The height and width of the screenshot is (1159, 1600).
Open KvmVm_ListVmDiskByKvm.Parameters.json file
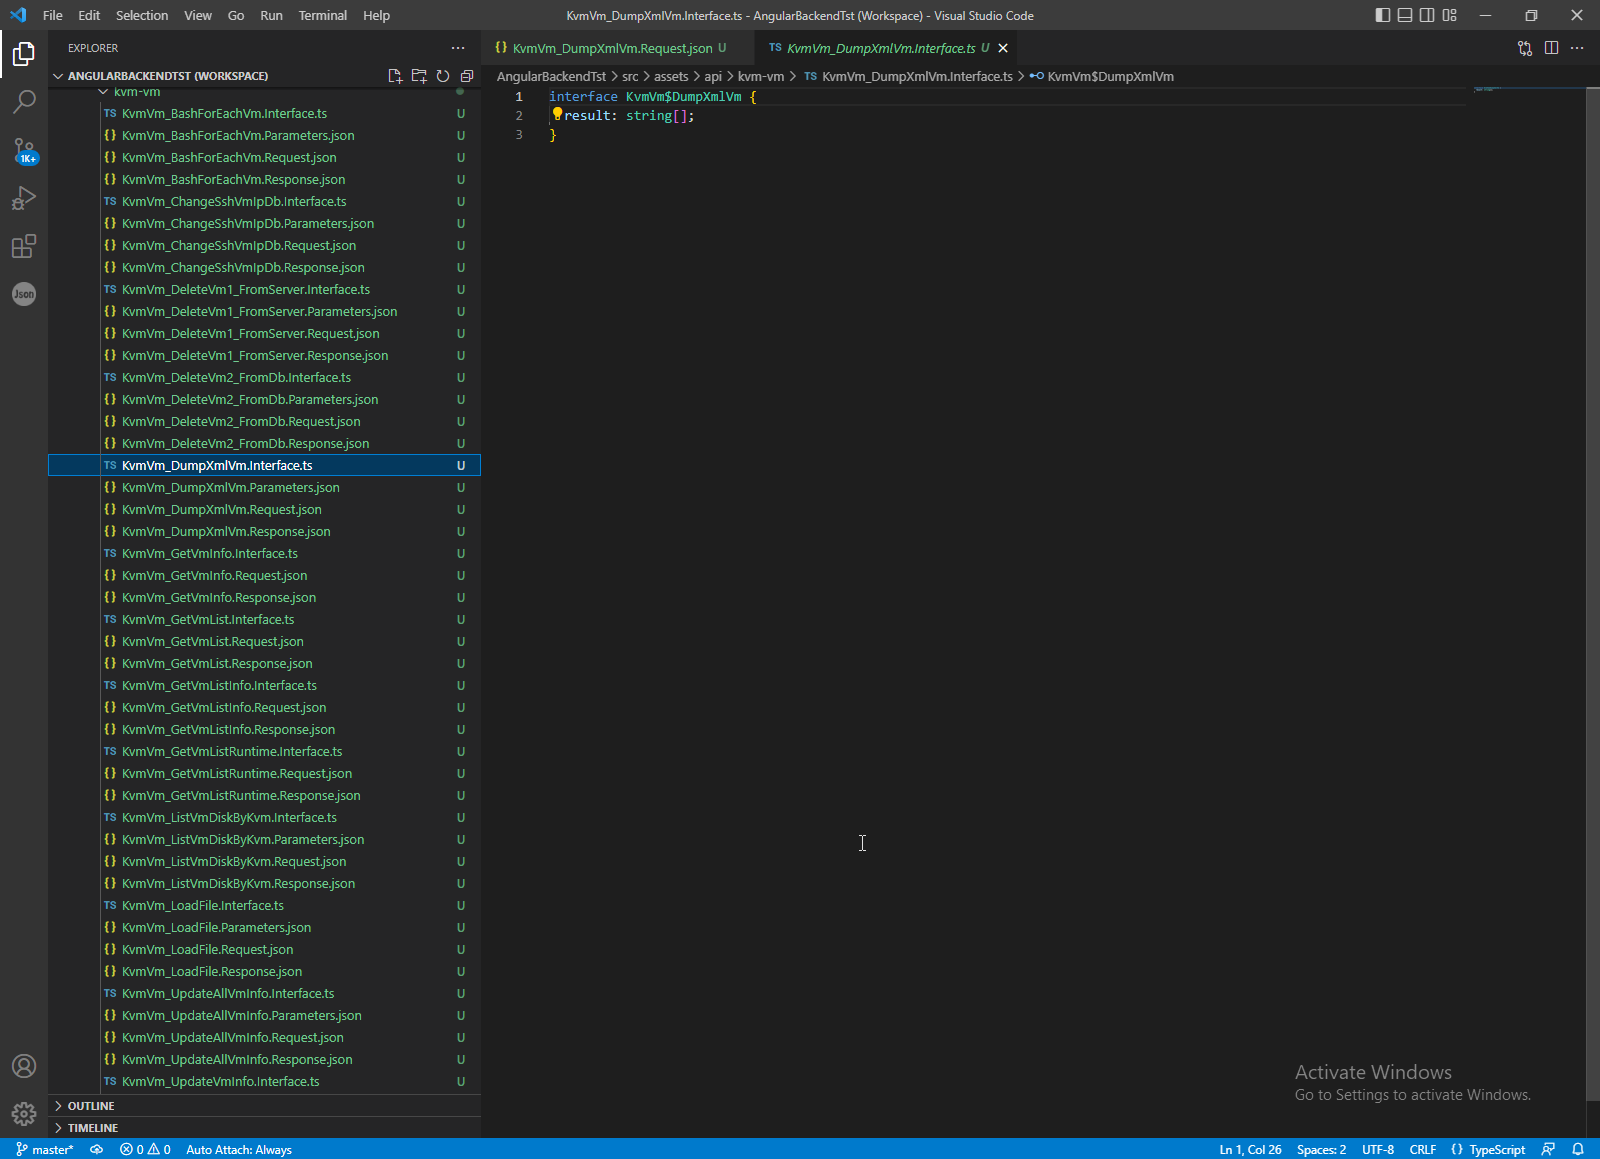pos(264,839)
